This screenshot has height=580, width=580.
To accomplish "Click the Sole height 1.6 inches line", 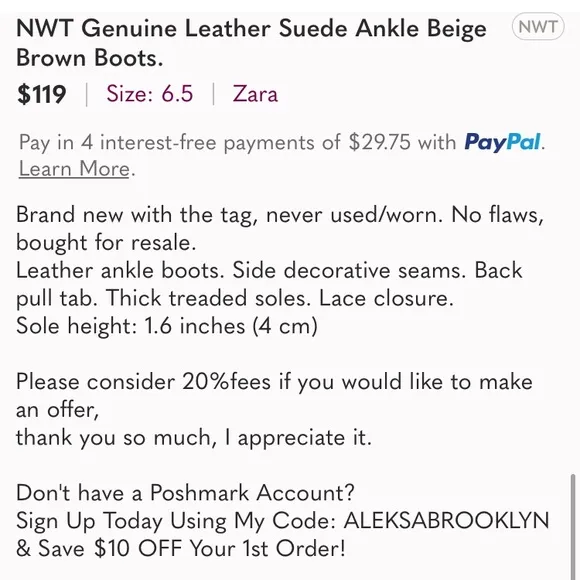I will (x=167, y=326).
